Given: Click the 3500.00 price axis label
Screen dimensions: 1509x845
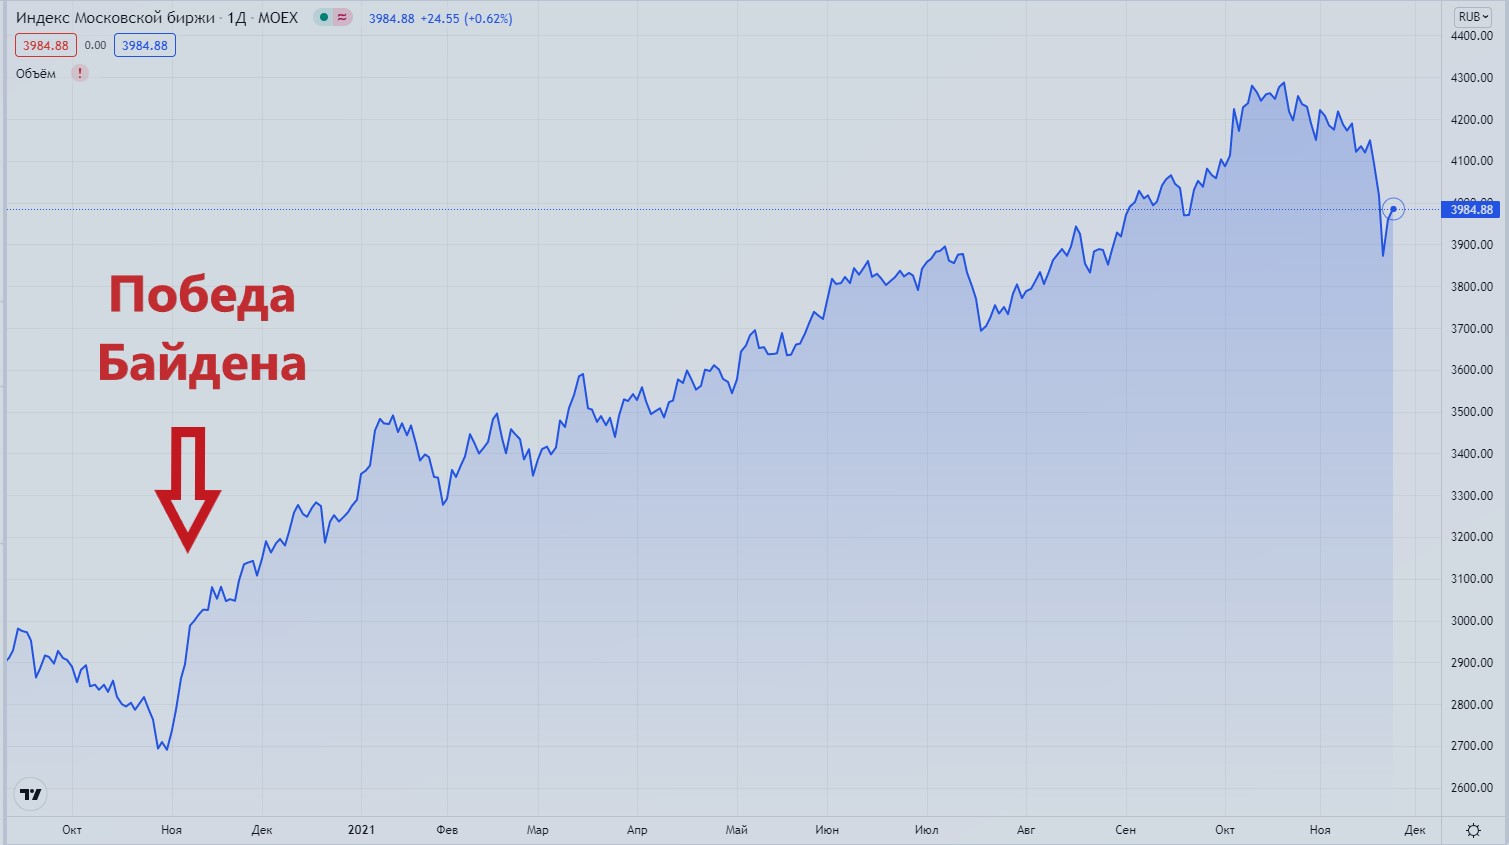Looking at the screenshot, I should tap(1471, 412).
